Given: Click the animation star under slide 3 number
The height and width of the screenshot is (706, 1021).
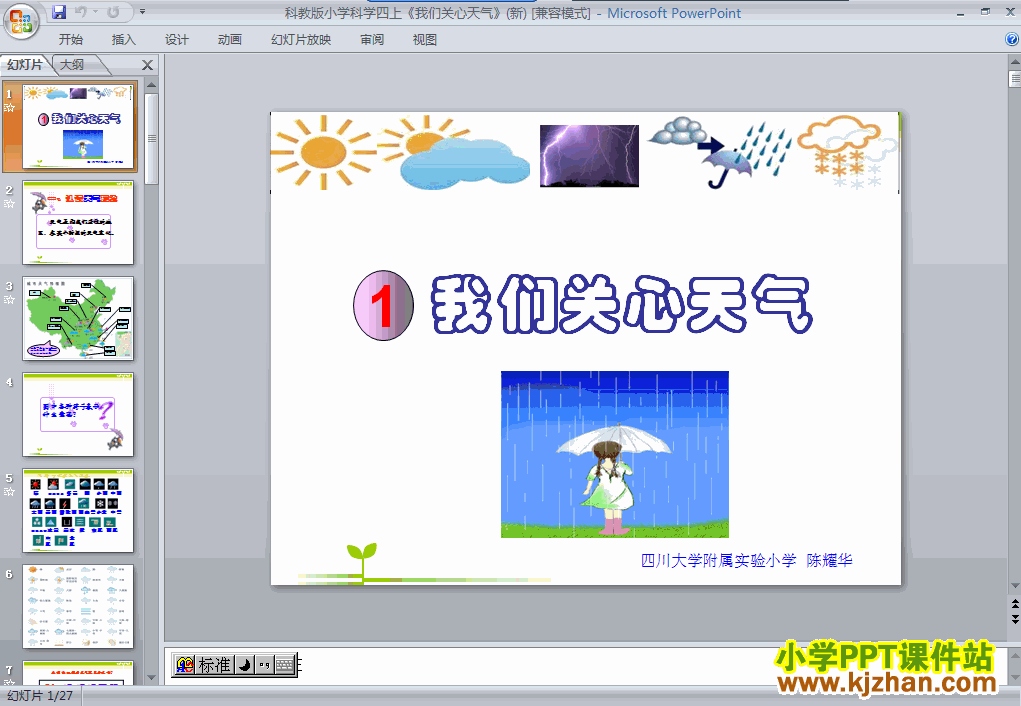Looking at the screenshot, I should point(9,300).
